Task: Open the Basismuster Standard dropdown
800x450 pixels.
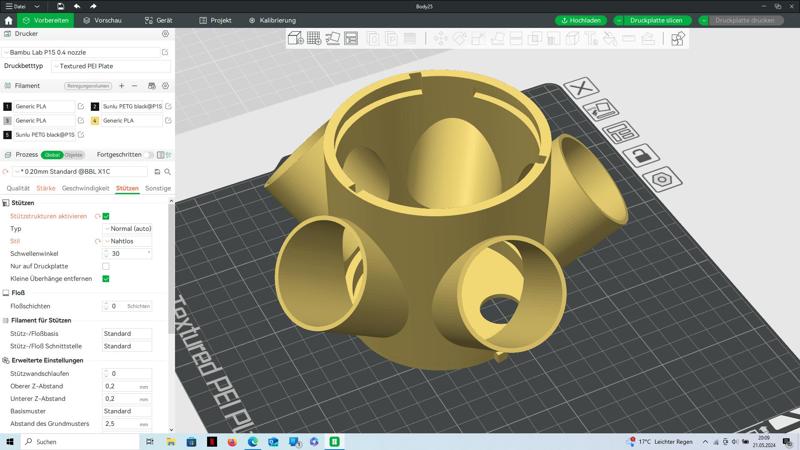Action: pos(127,411)
